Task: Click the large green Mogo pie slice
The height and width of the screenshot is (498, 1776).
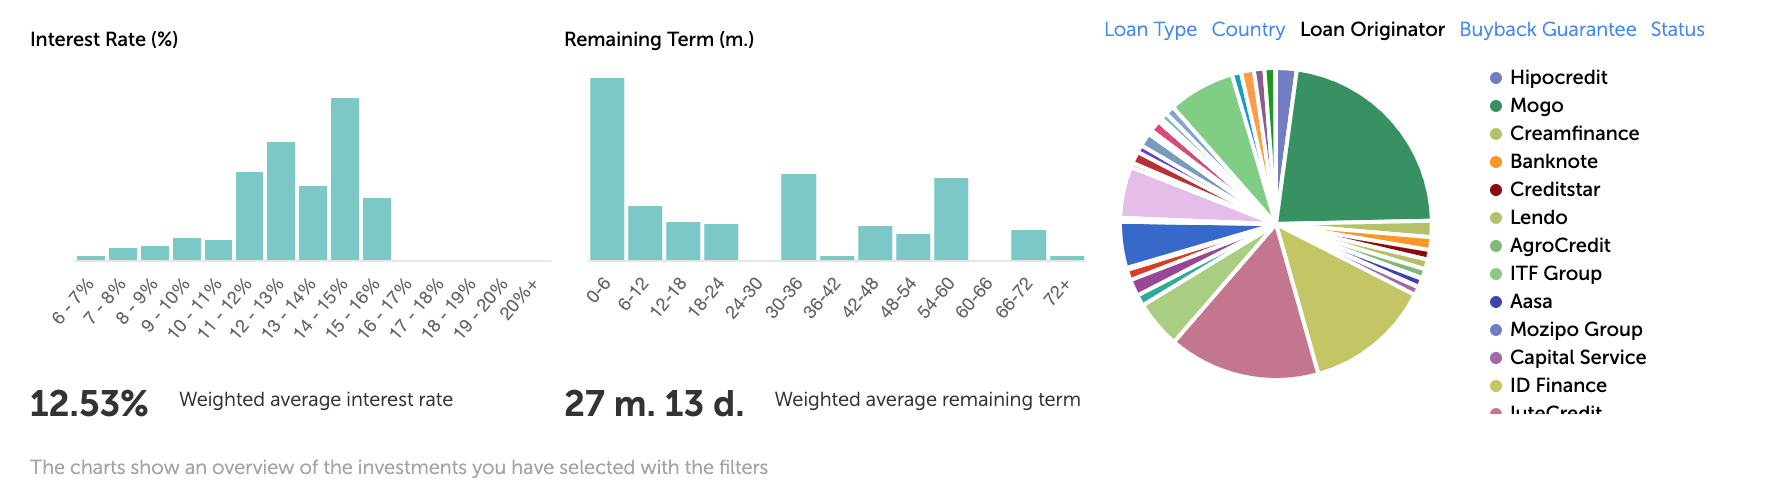Action: click(x=1355, y=150)
